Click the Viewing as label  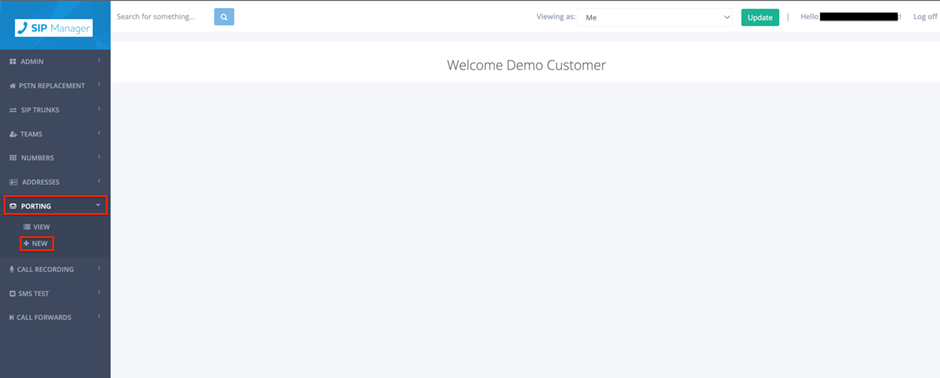tap(556, 17)
